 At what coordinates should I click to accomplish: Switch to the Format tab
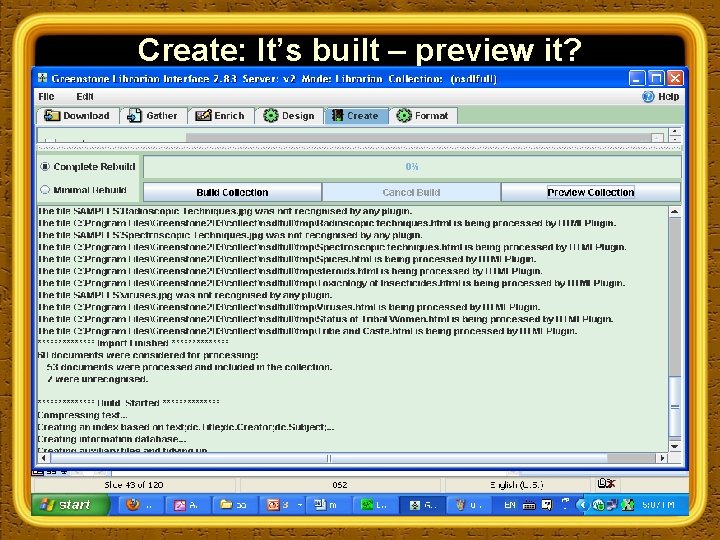tap(423, 116)
